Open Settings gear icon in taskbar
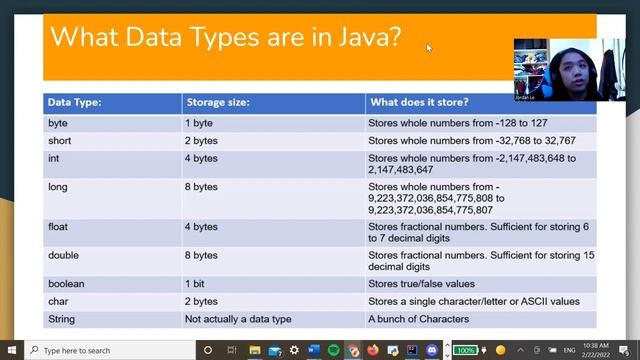Screen dimensions: 640x360 [294, 350]
